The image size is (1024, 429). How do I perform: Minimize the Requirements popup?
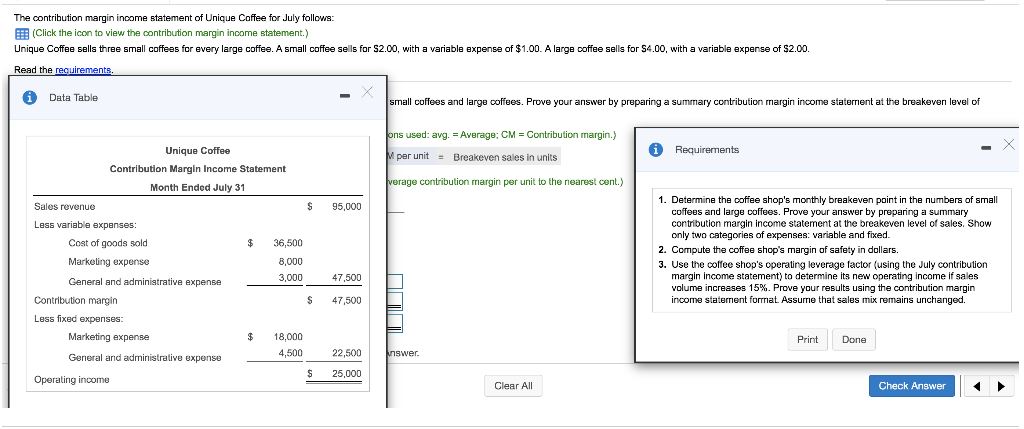point(986,149)
